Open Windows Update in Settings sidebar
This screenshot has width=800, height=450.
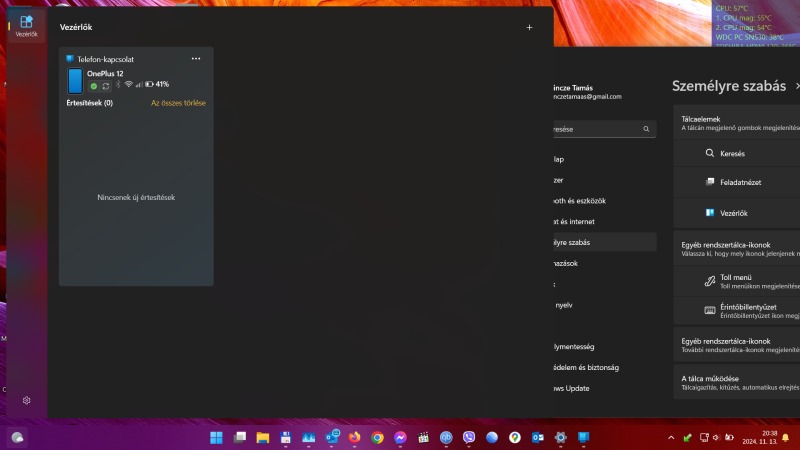click(x=605, y=388)
